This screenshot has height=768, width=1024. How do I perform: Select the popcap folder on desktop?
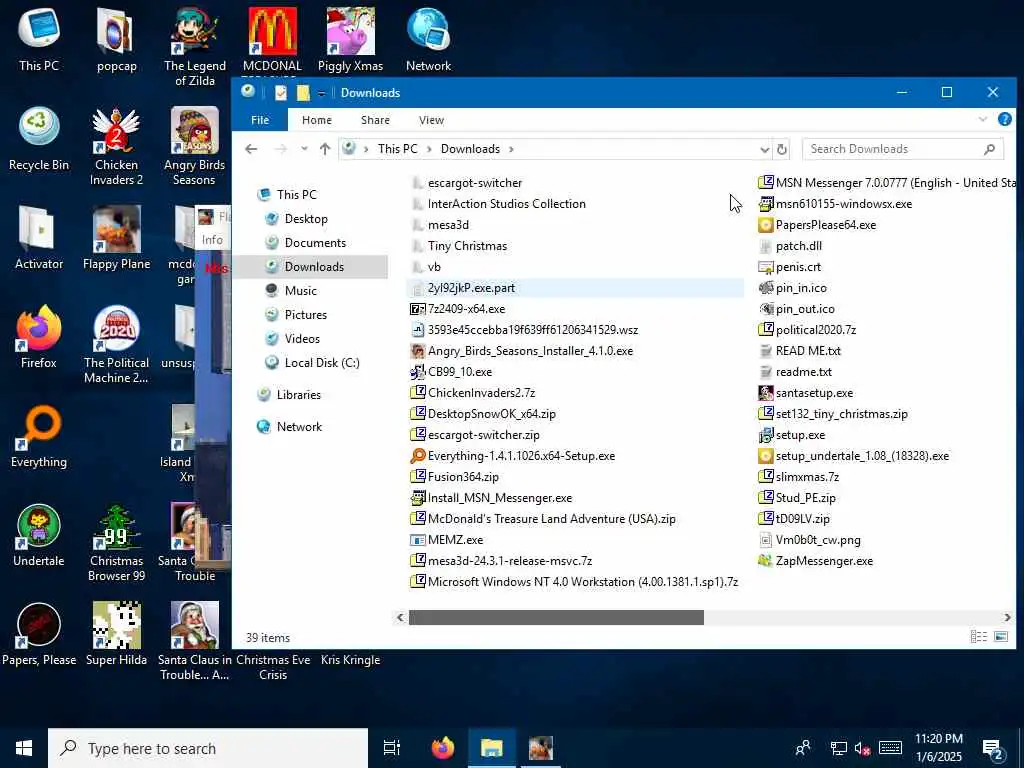pyautogui.click(x=116, y=40)
